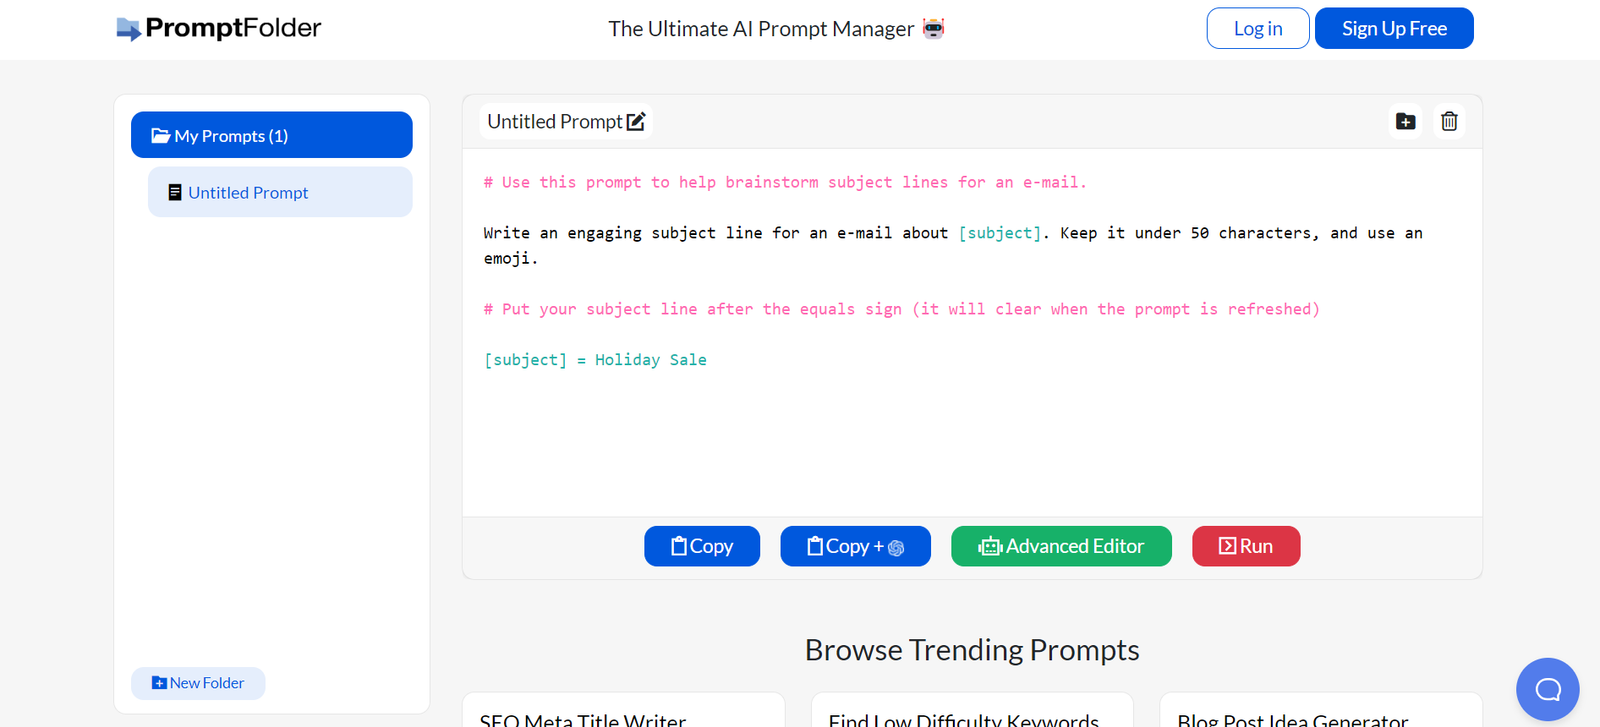Expand the My Prompts (1) folder
1600x727 pixels.
point(271,135)
